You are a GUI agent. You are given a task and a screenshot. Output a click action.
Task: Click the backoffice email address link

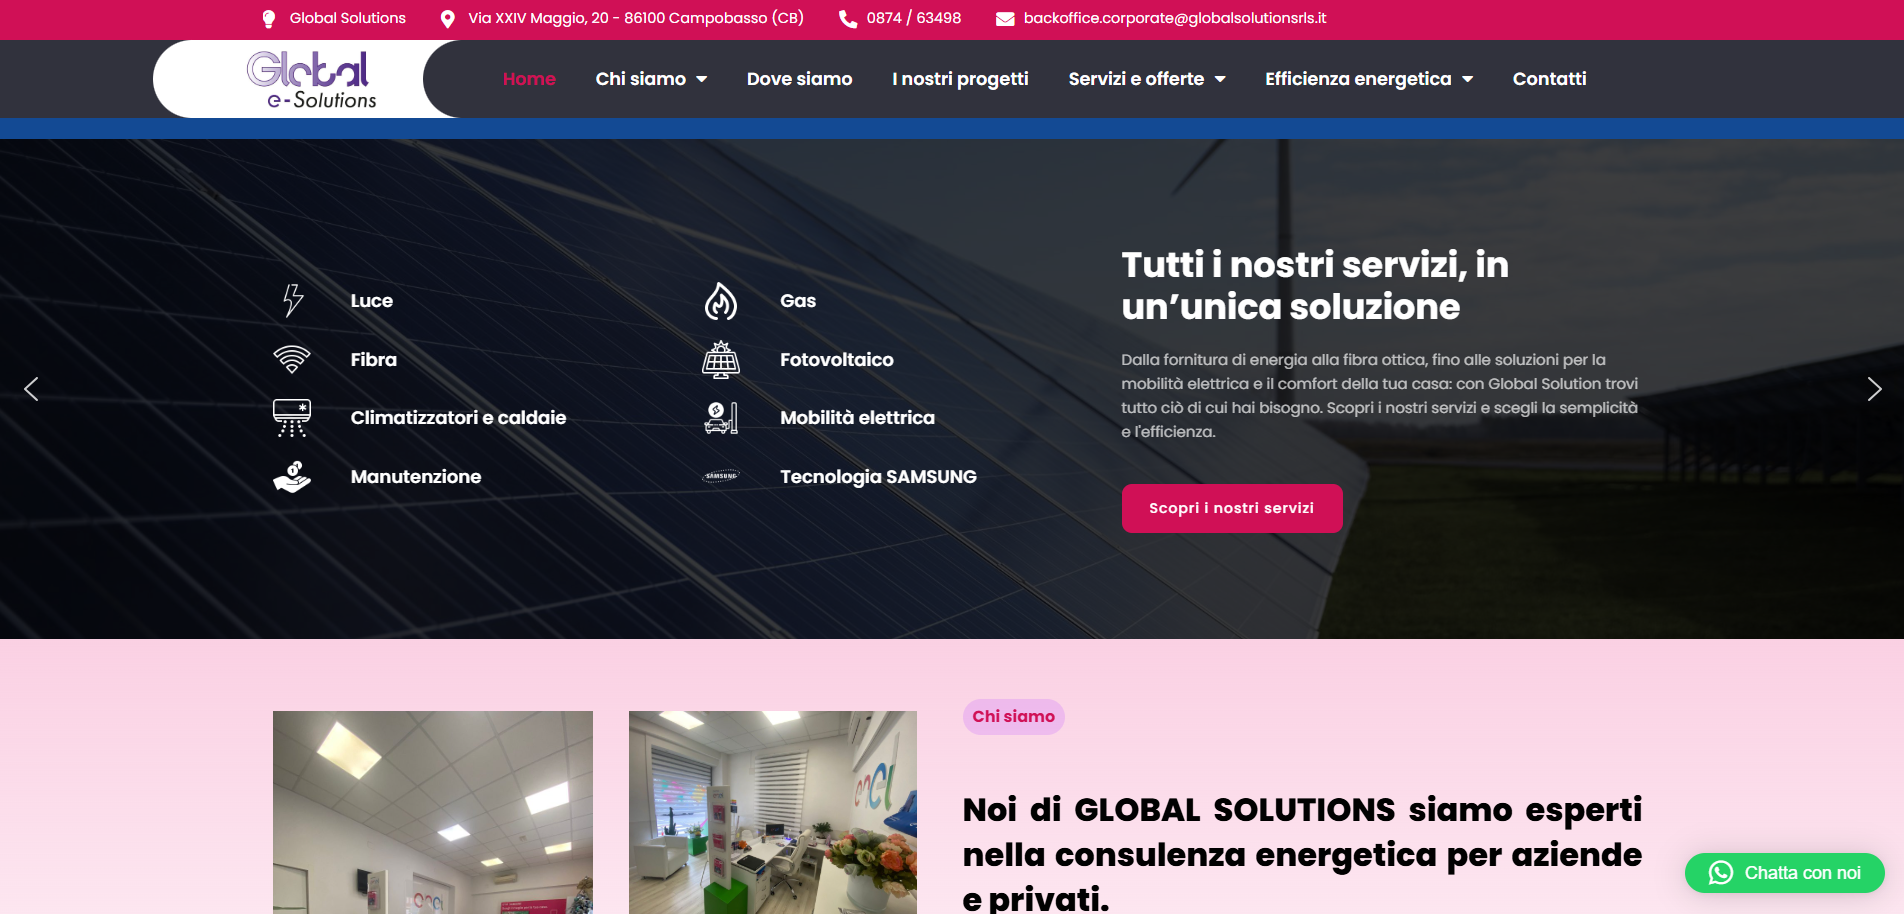point(1175,18)
